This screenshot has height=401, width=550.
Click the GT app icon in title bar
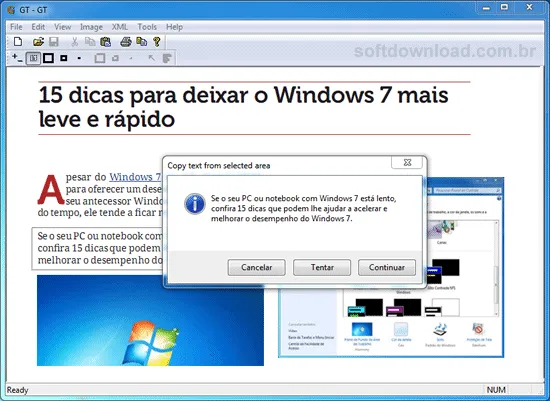[11, 10]
